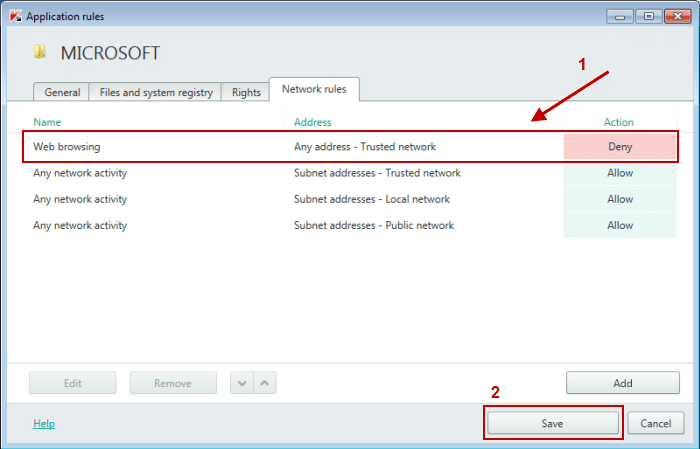Viewport: 700px width, 449px height.
Task: Select 'Any network activity' in Trusted network row
Action: tap(80, 173)
